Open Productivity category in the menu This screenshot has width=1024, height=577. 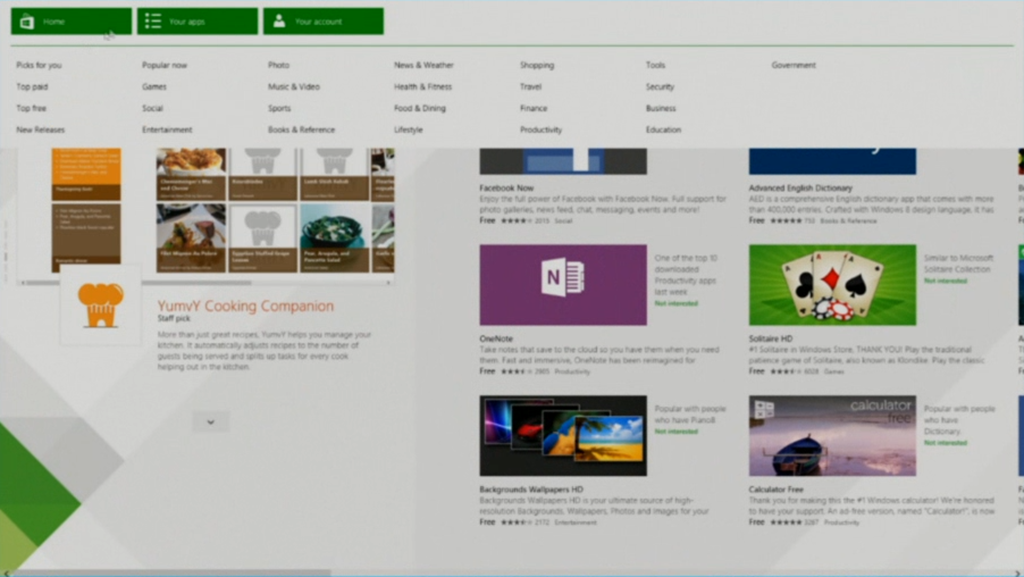[x=541, y=130]
